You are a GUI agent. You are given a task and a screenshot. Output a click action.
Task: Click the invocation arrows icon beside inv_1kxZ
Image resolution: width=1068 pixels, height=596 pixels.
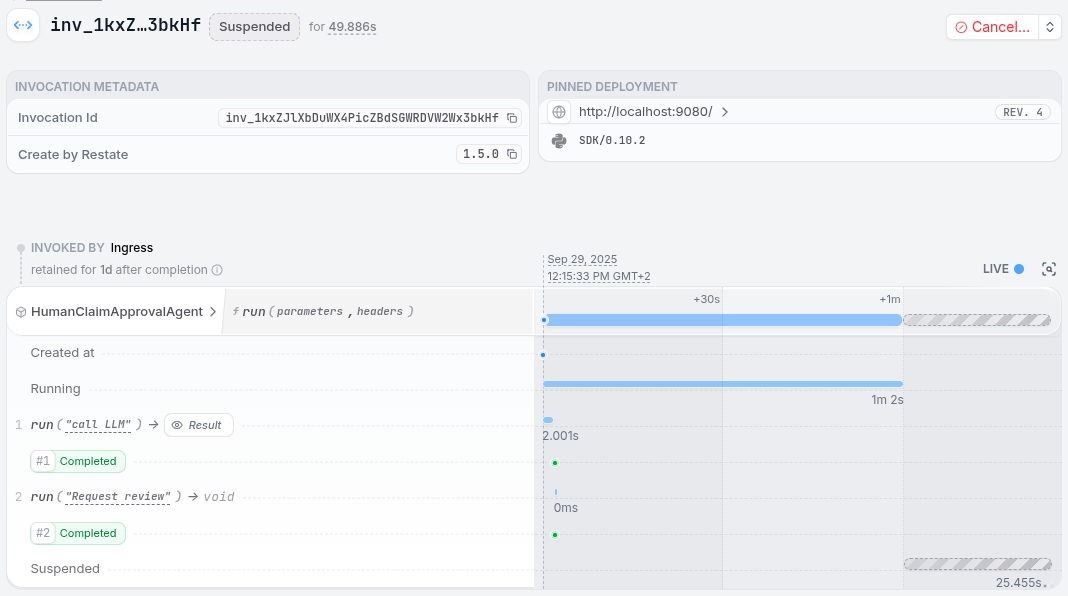pyautogui.click(x=23, y=26)
